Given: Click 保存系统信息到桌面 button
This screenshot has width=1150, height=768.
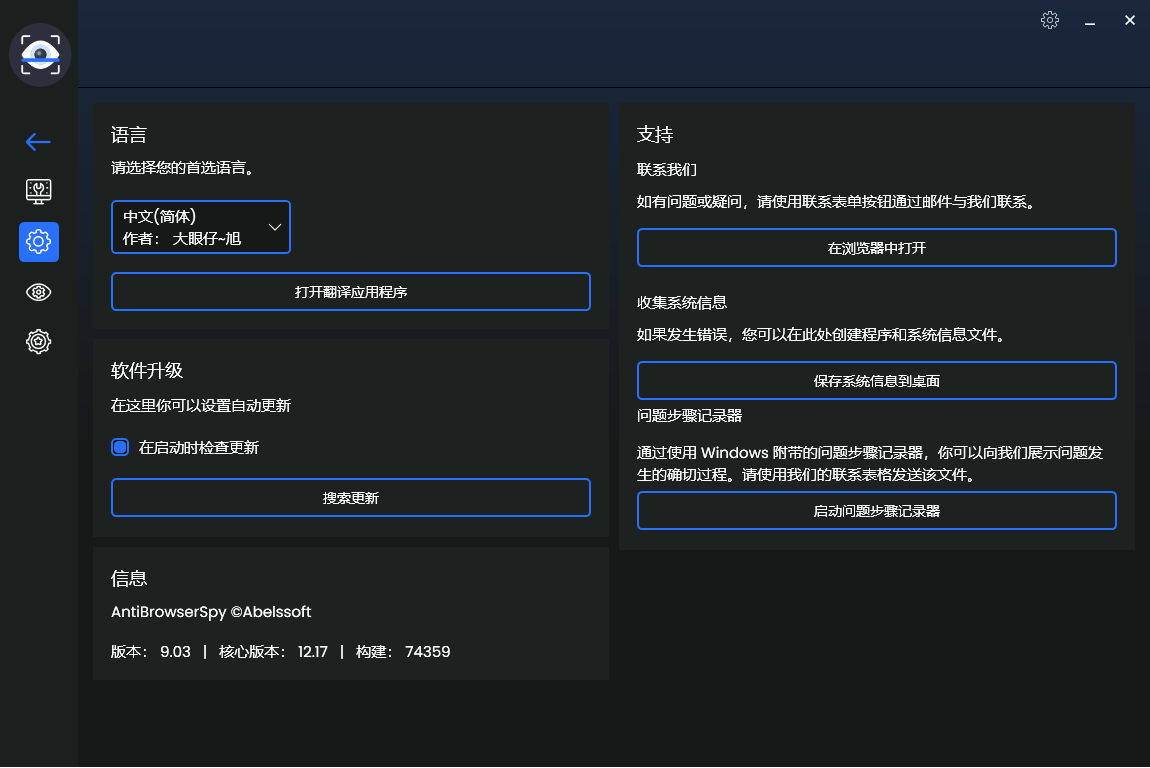Looking at the screenshot, I should click(x=876, y=381).
